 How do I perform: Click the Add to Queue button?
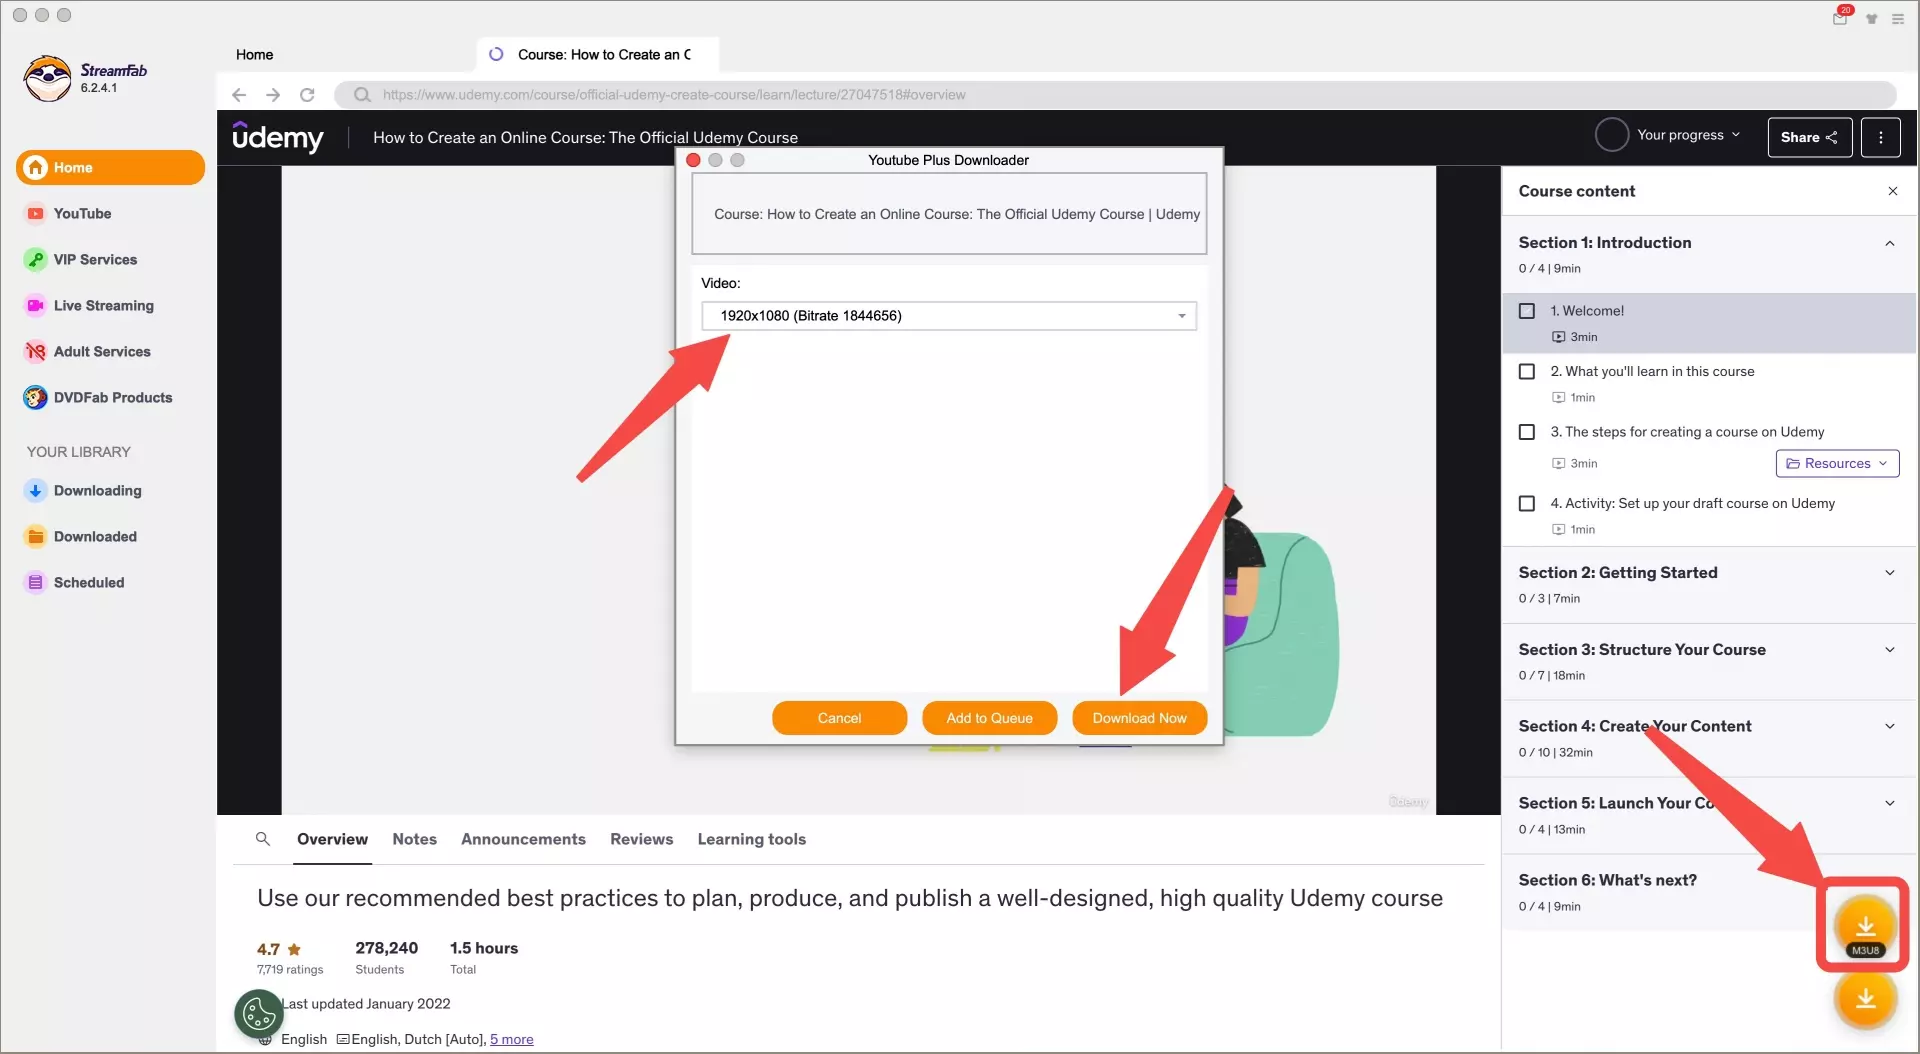click(989, 718)
